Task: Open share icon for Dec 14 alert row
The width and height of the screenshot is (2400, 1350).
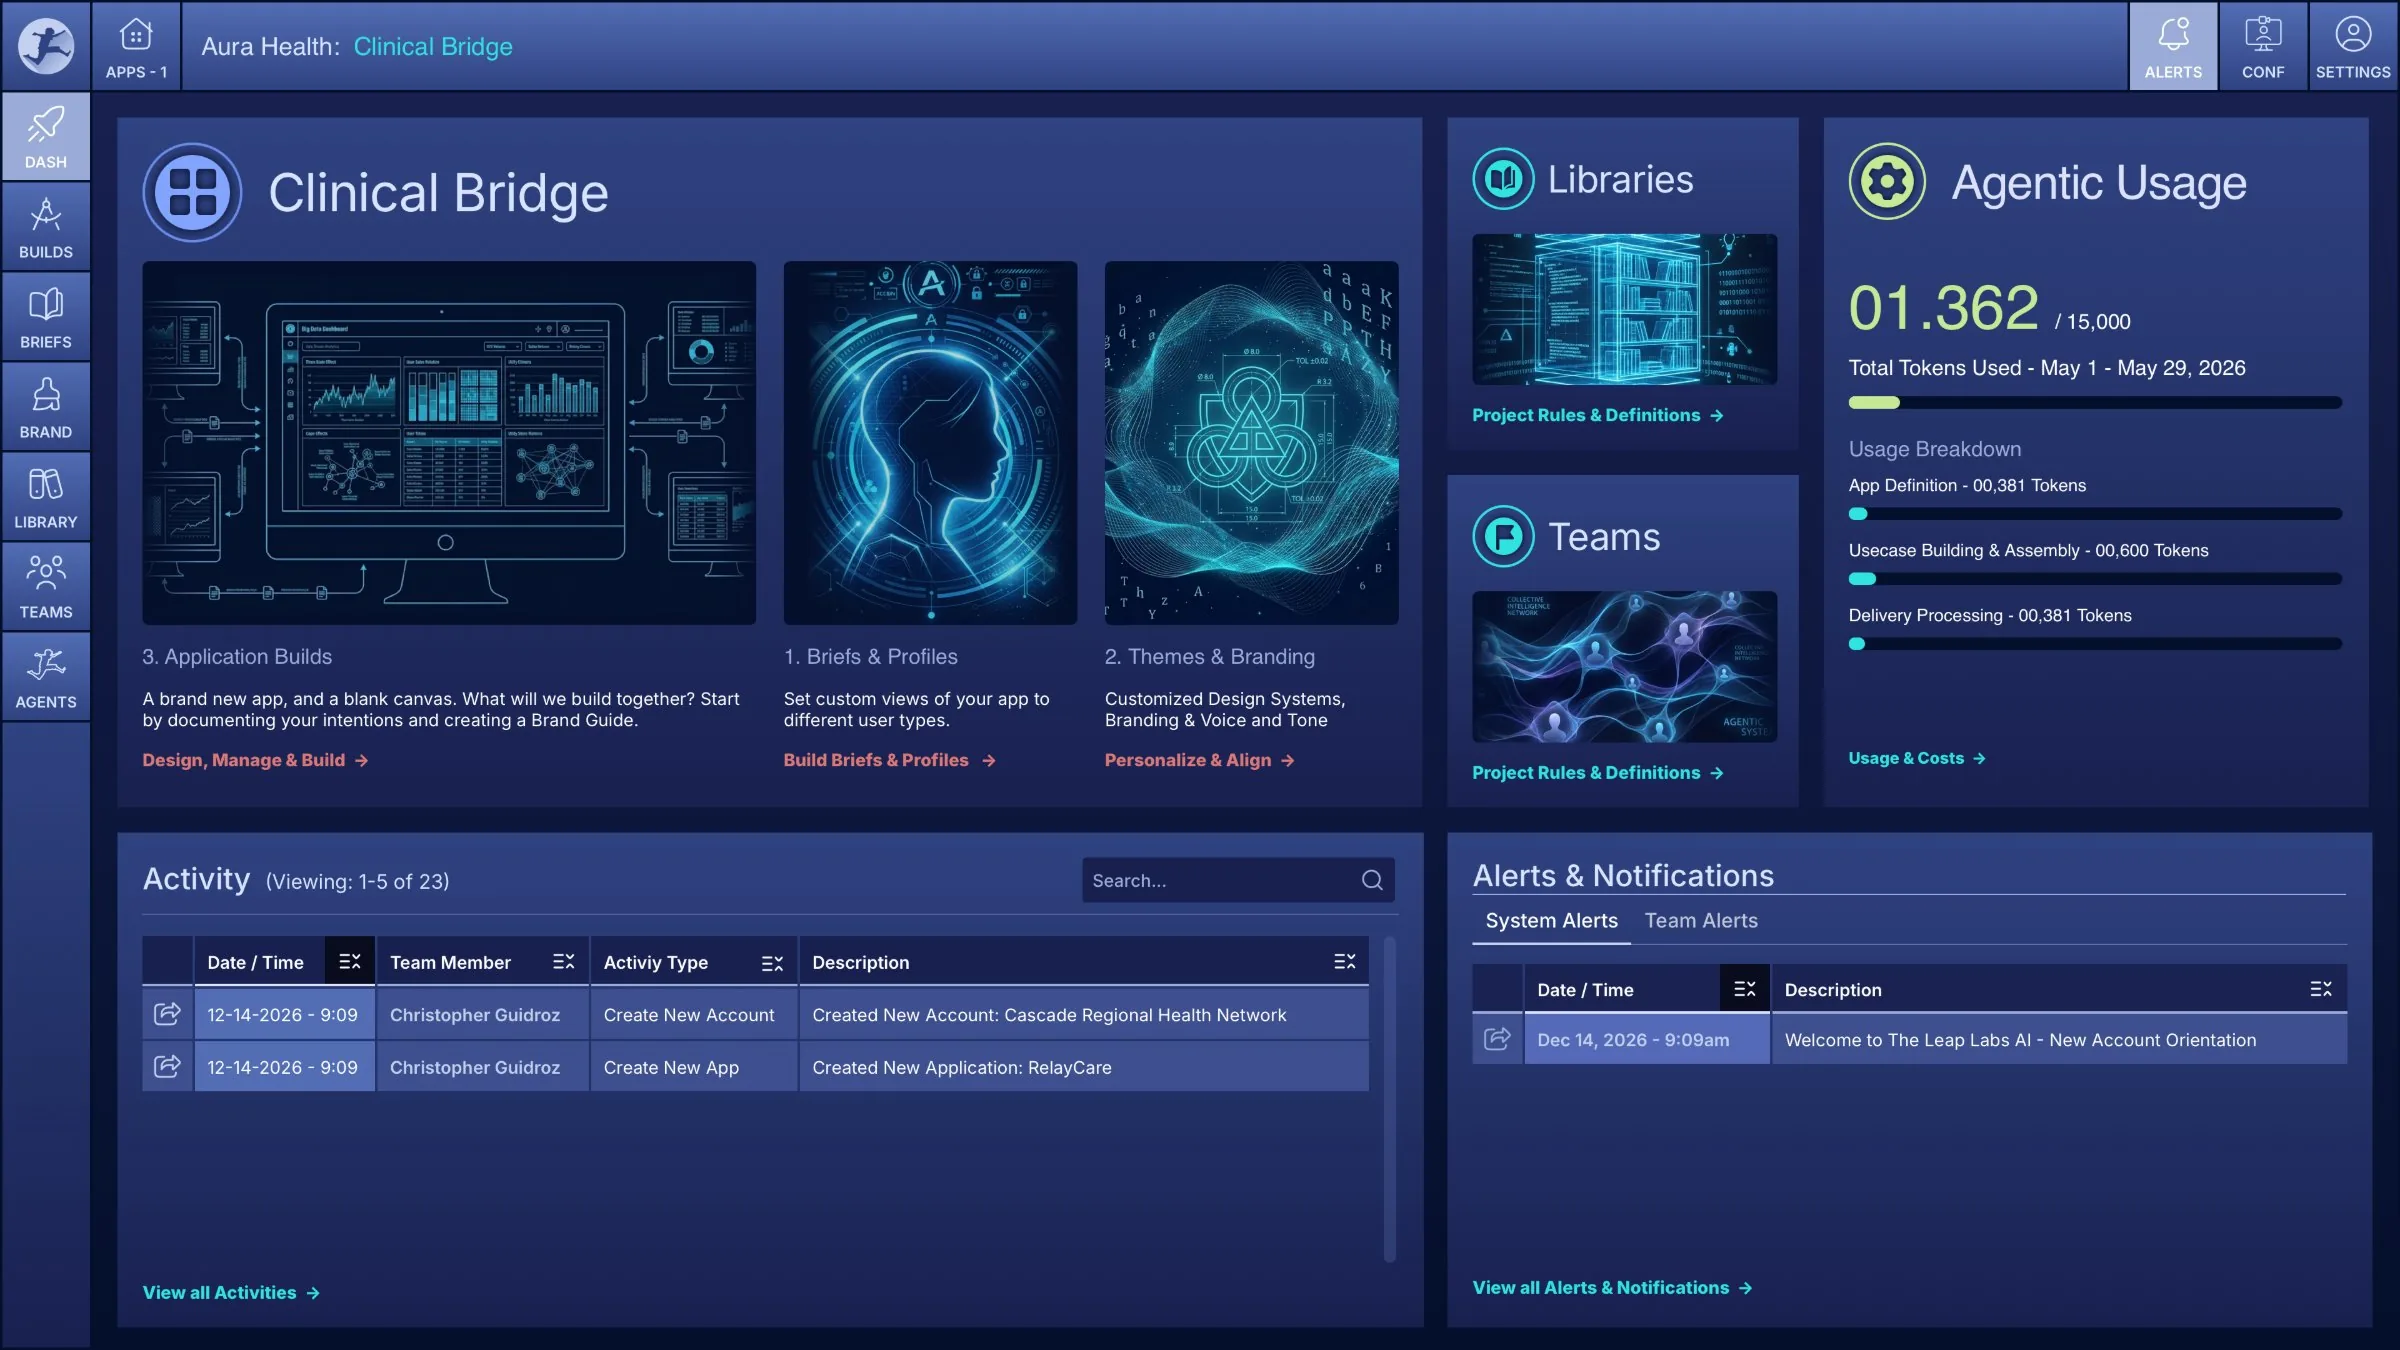Action: (1497, 1039)
